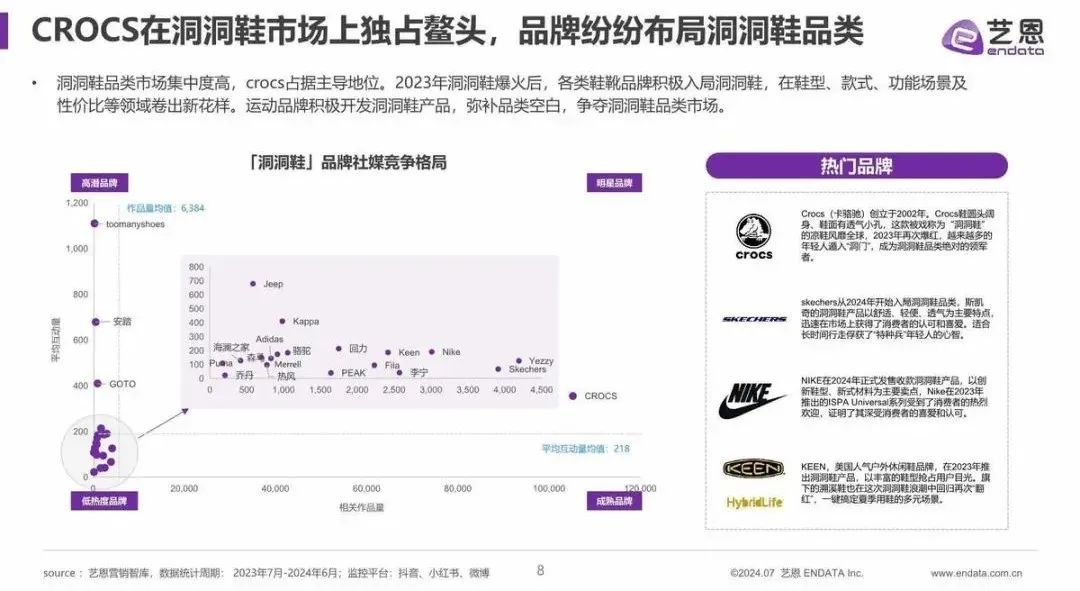Select the Crocs (卡骆驰) description paragraph
Image resolution: width=1080 pixels, height=591 pixels.
point(897,236)
